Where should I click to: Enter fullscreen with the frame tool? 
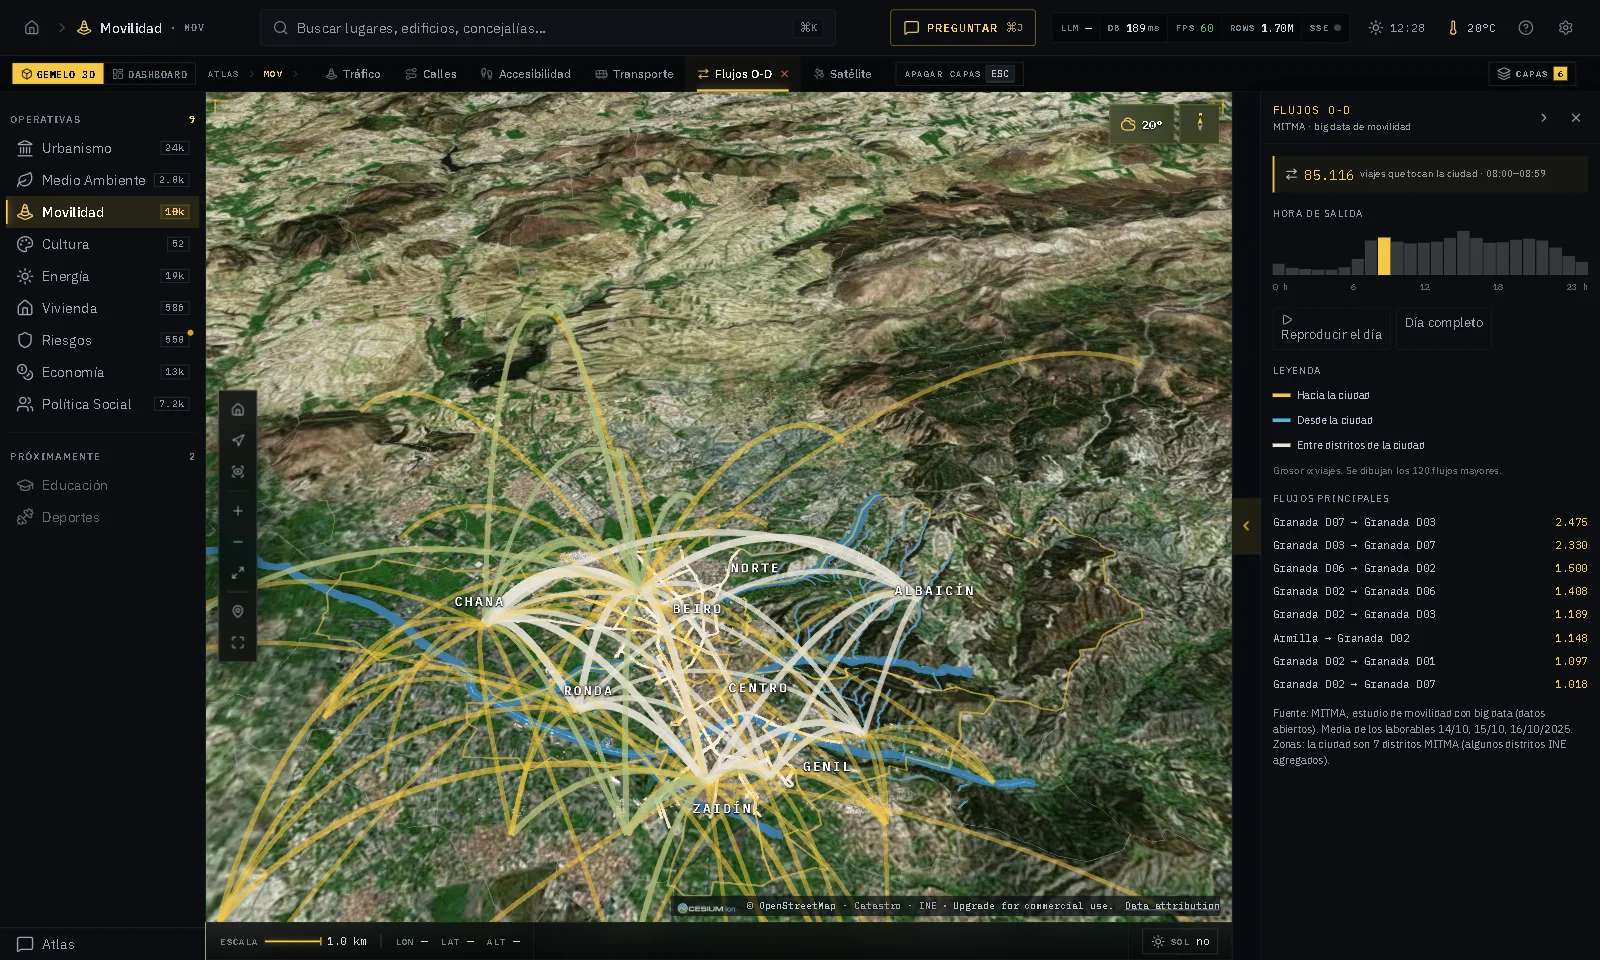point(238,643)
